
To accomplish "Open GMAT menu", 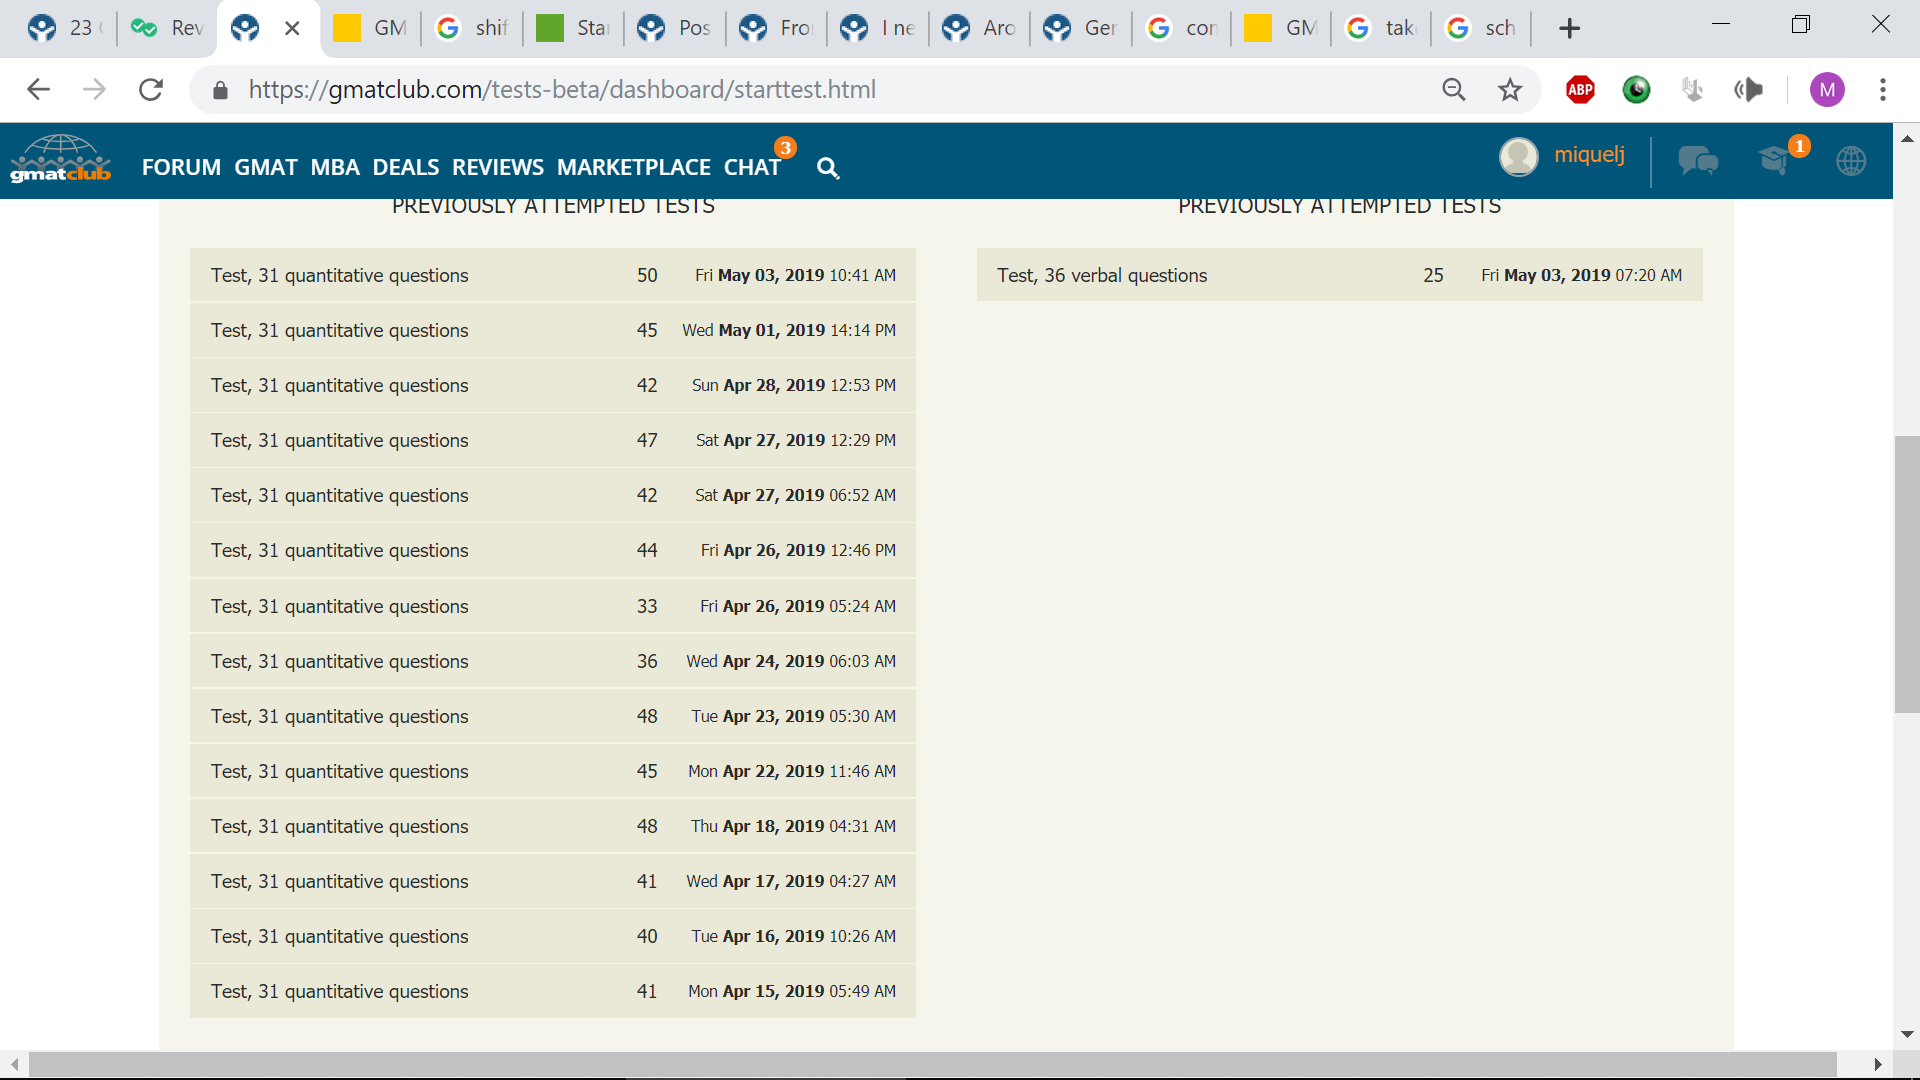I will [x=266, y=168].
